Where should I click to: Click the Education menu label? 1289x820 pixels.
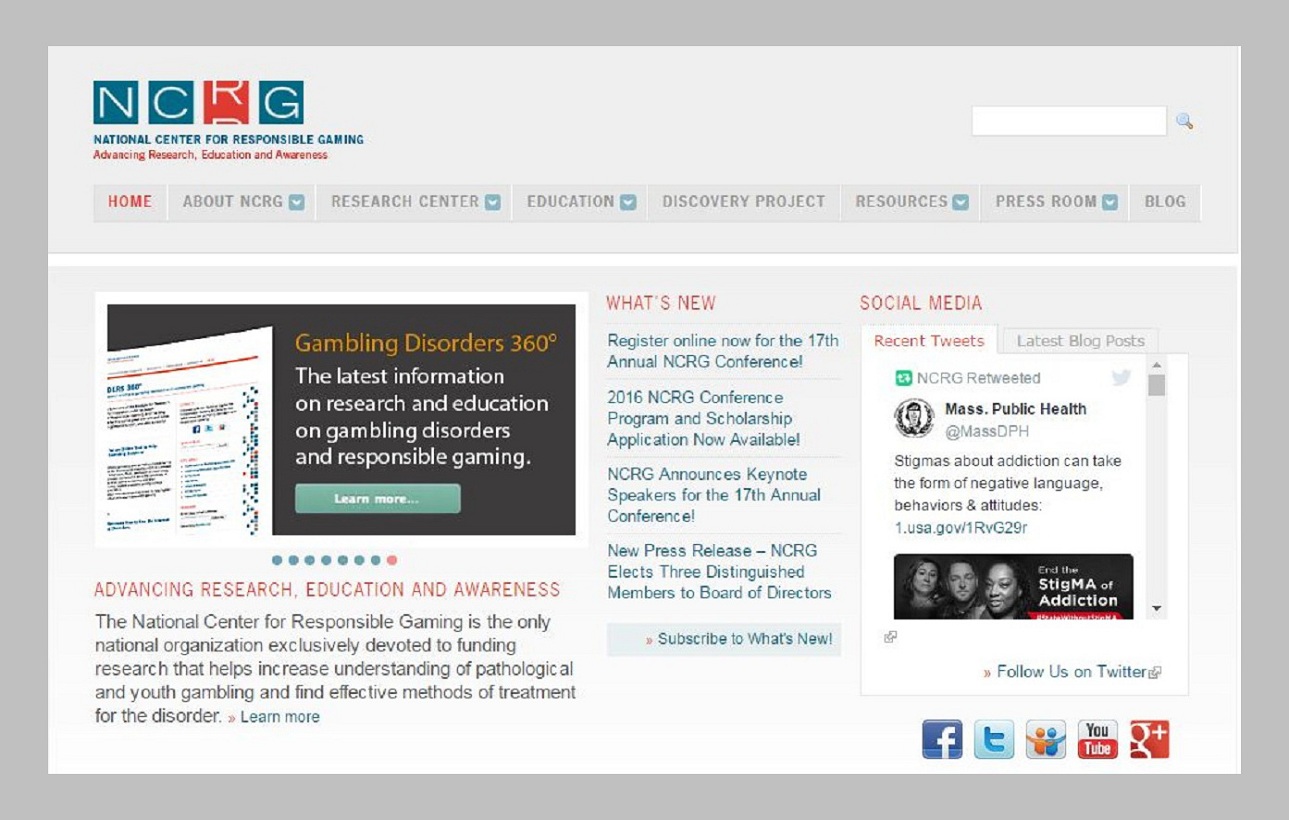pyautogui.click(x=571, y=202)
